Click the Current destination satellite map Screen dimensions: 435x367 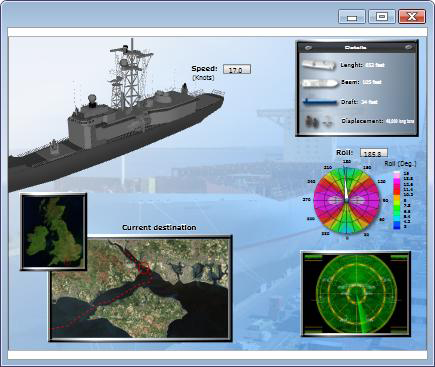tap(140, 288)
